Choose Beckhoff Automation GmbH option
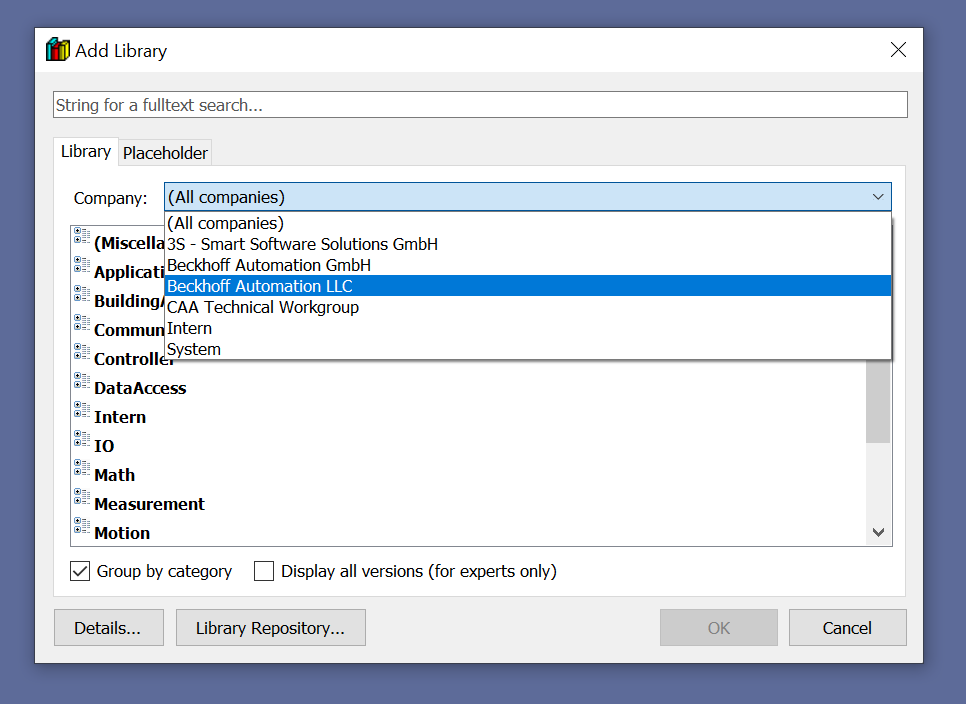This screenshot has width=966, height=704. pyautogui.click(x=528, y=265)
